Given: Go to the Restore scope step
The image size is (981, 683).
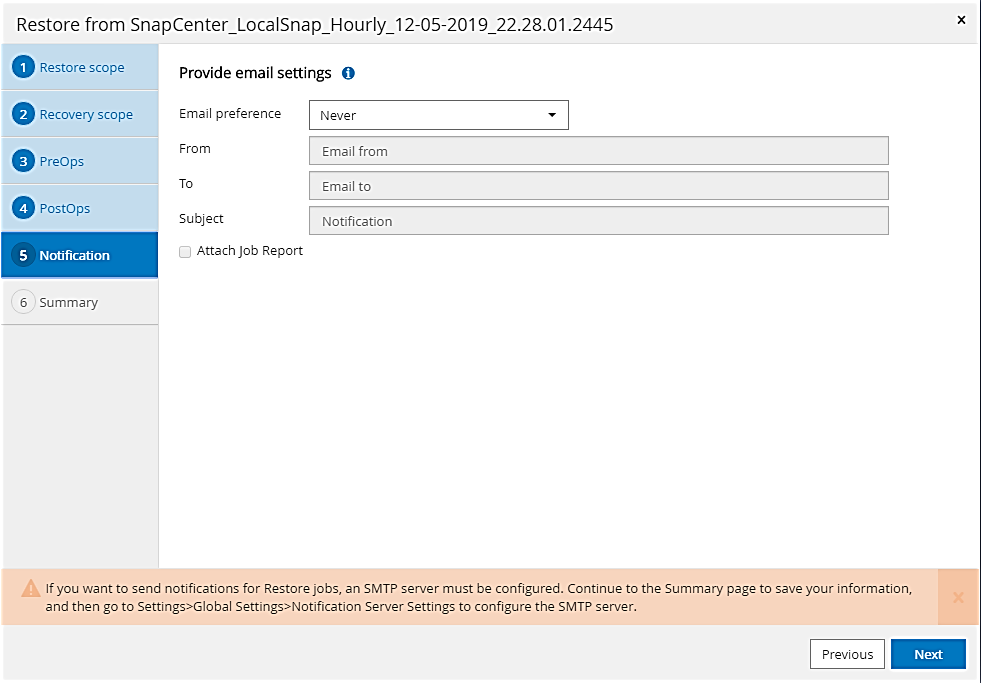Looking at the screenshot, I should coord(82,68).
